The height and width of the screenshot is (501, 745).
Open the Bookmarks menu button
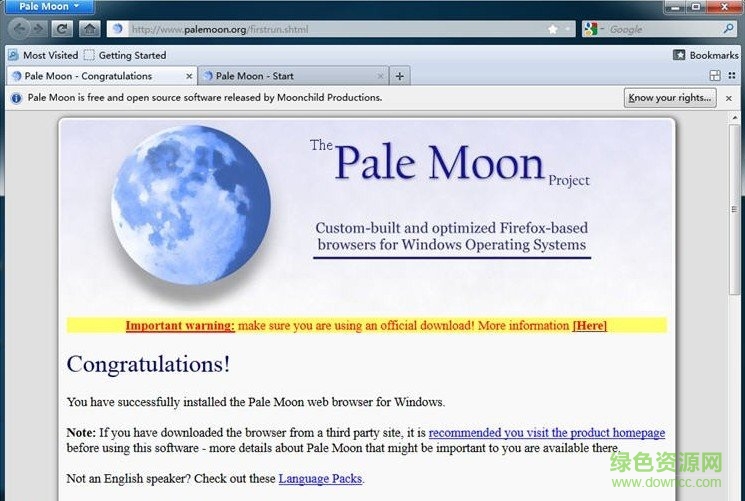[706, 55]
